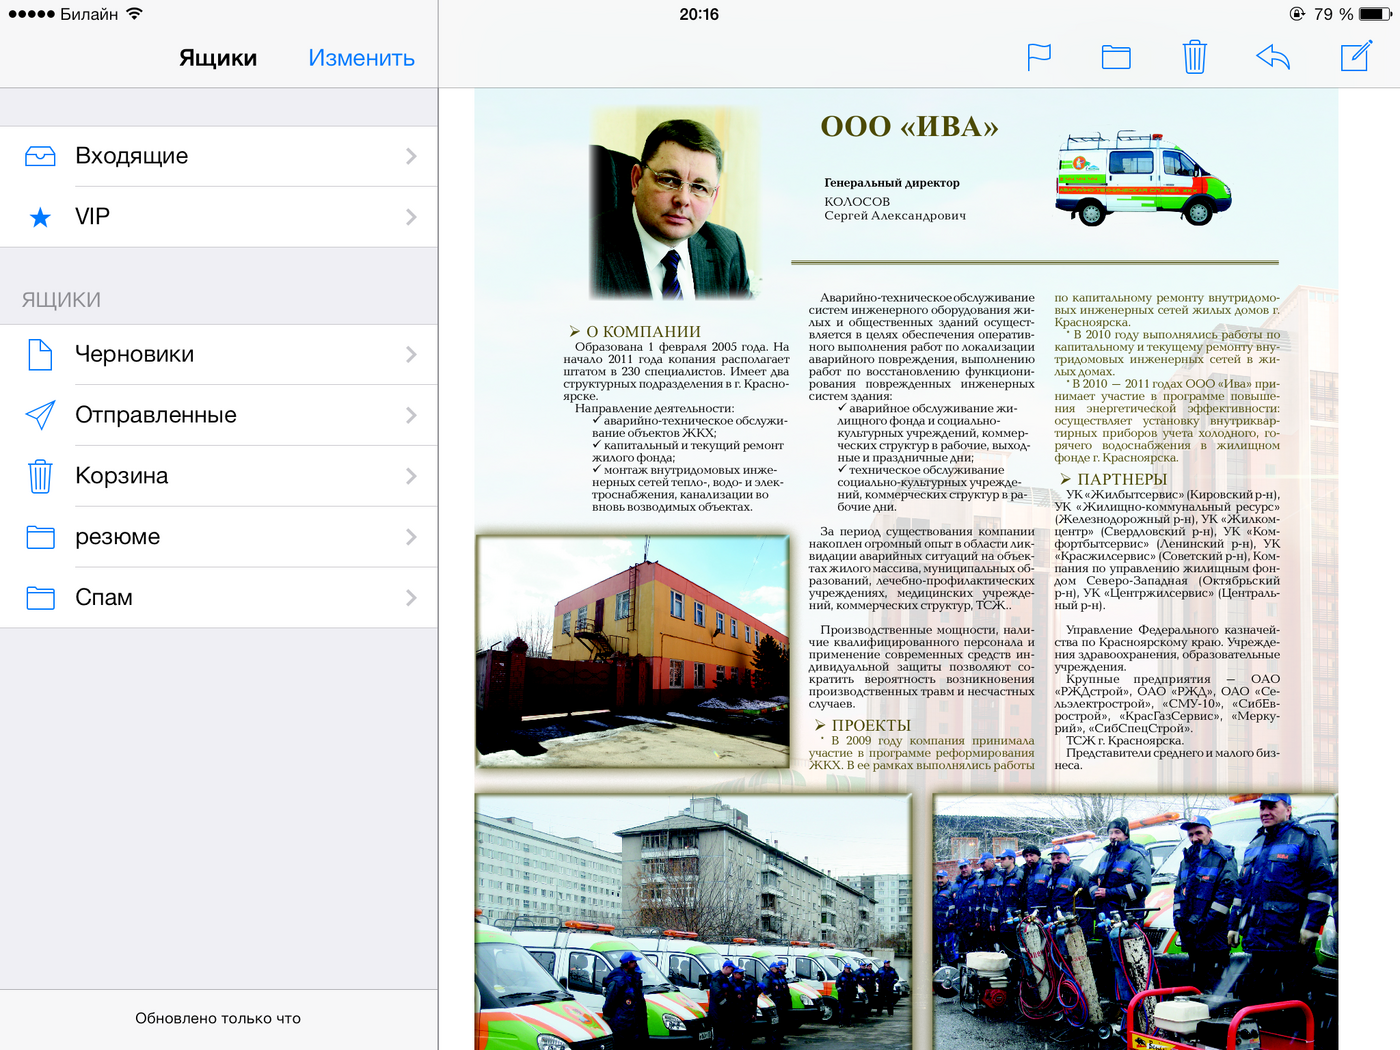Tap the battery indicator in status bar

pyautogui.click(x=1374, y=14)
